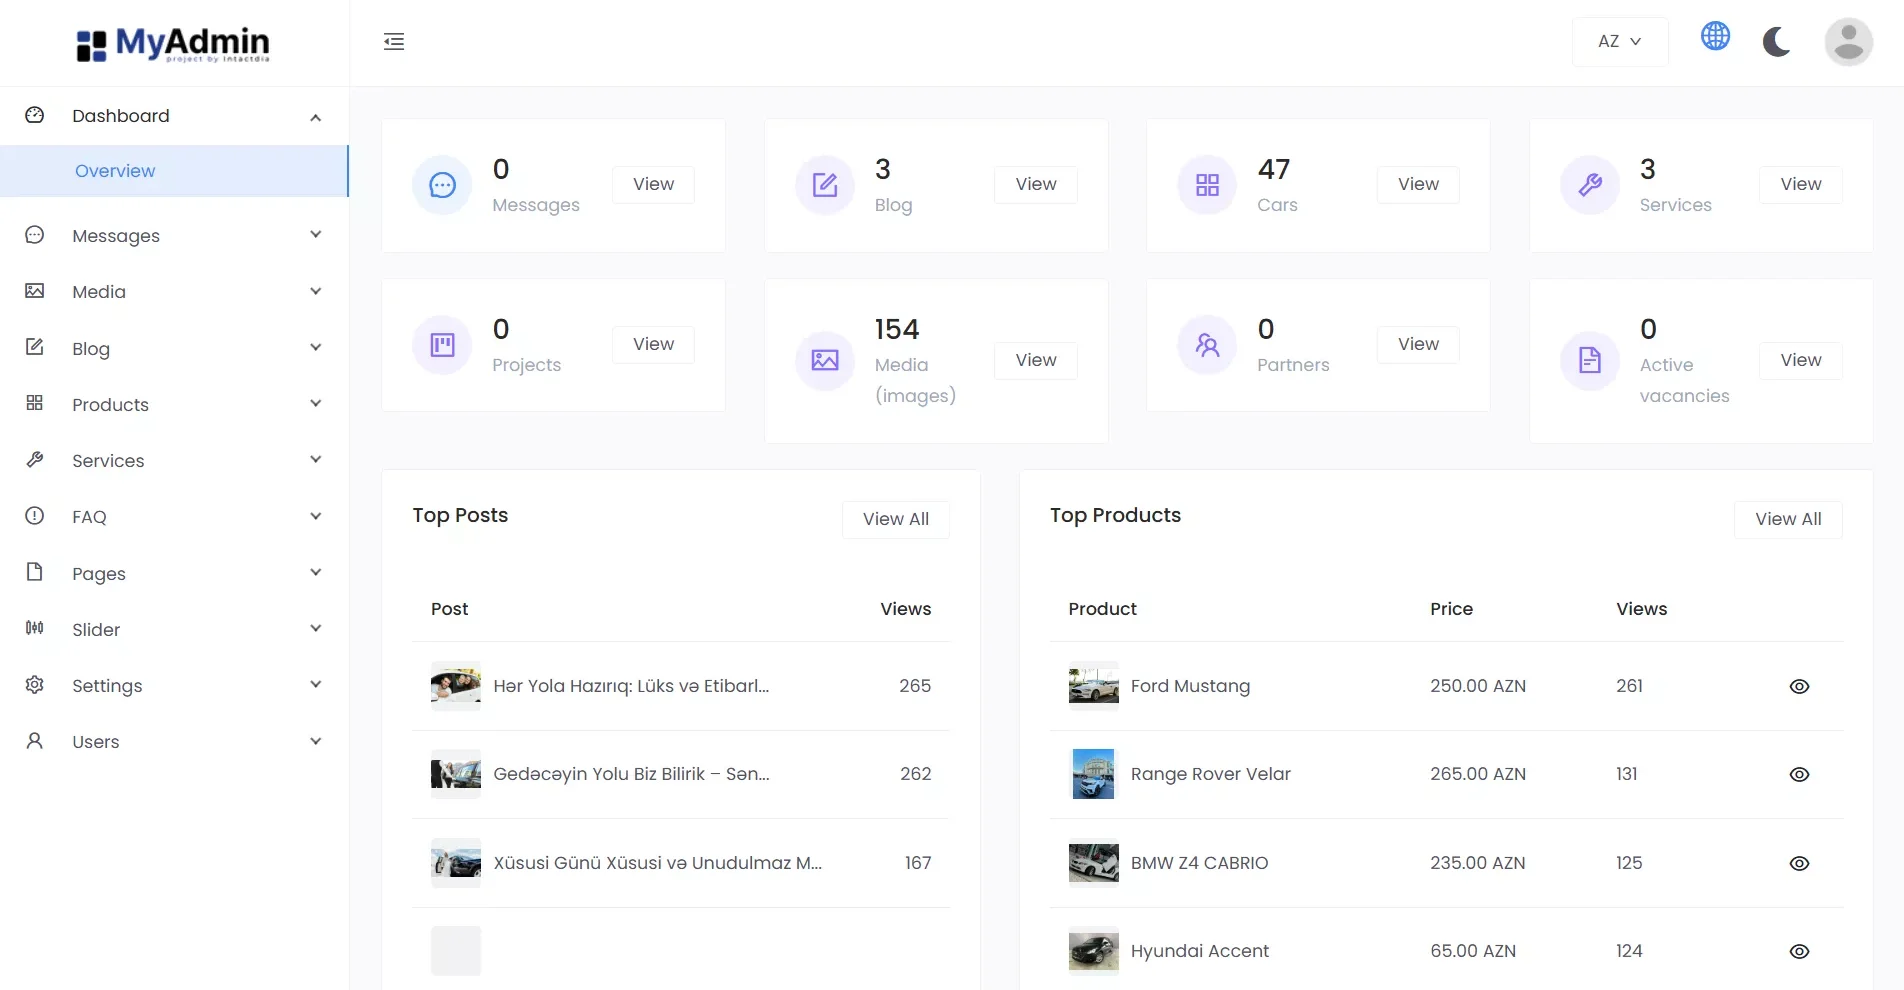
Task: Open the globe website icon
Action: coord(1715,36)
